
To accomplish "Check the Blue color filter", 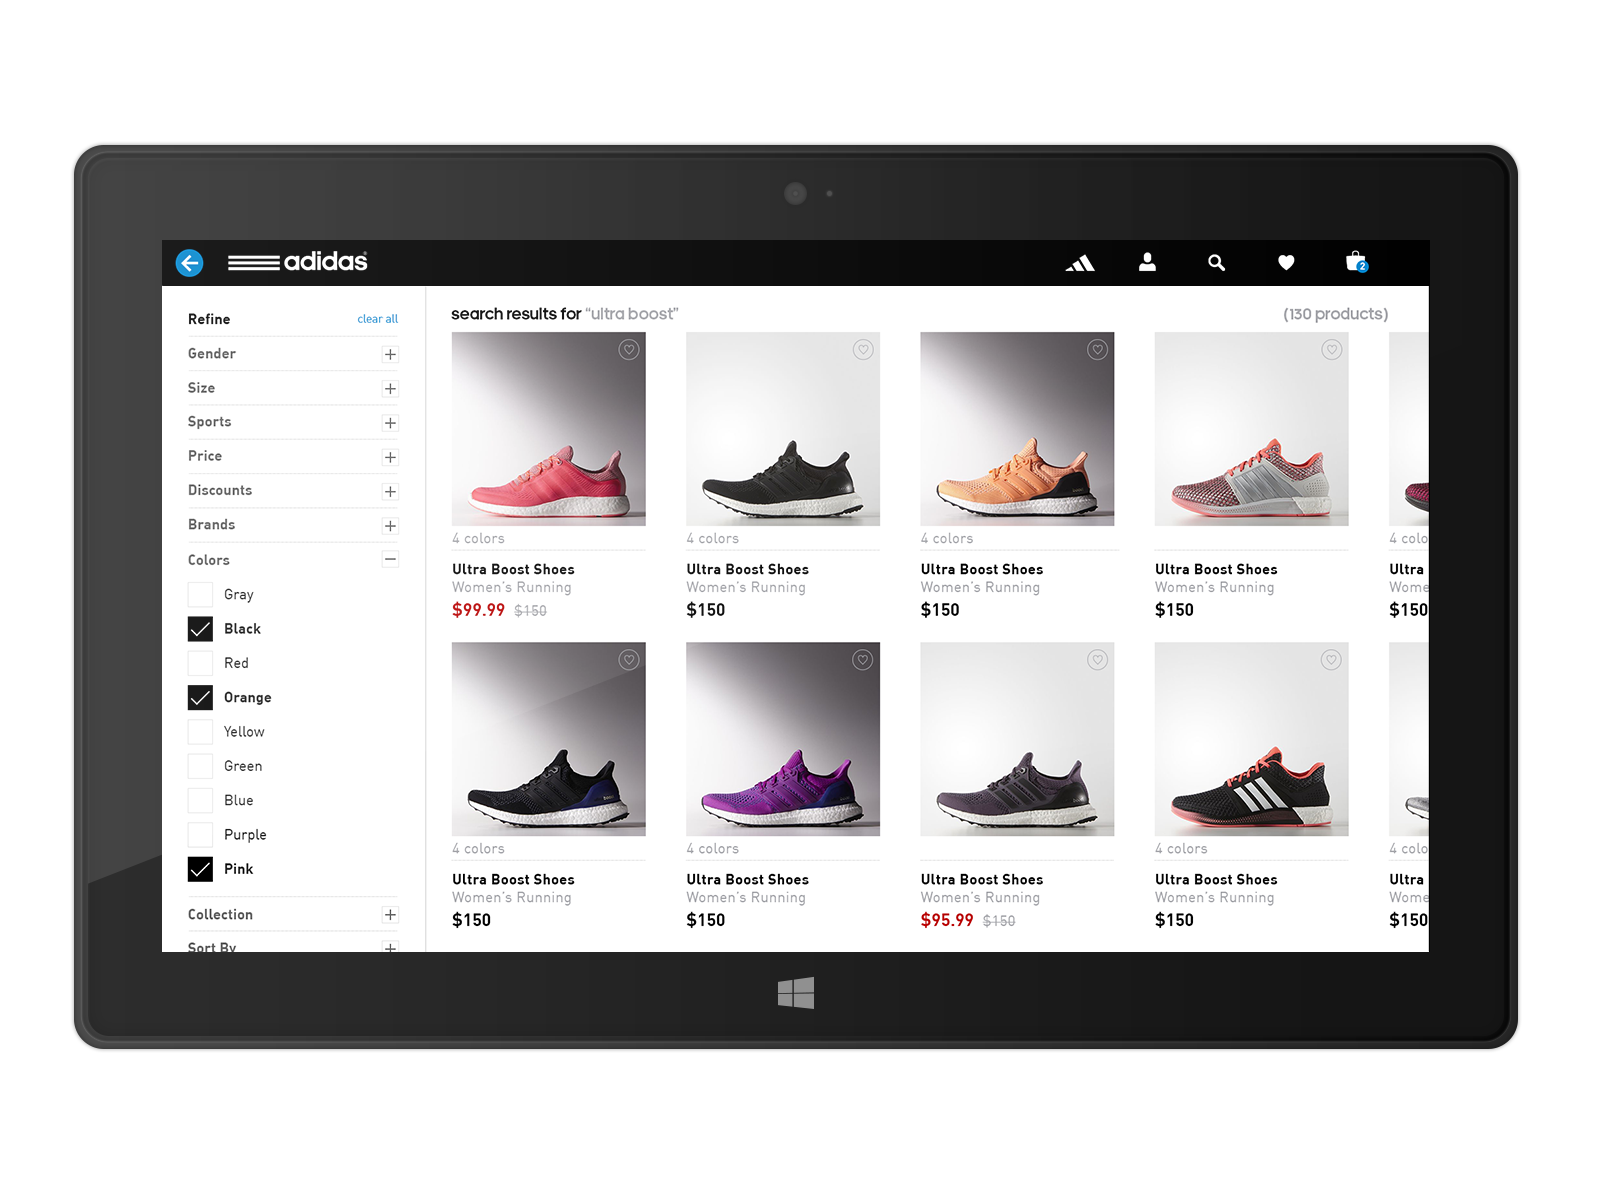I will click(x=200, y=800).
